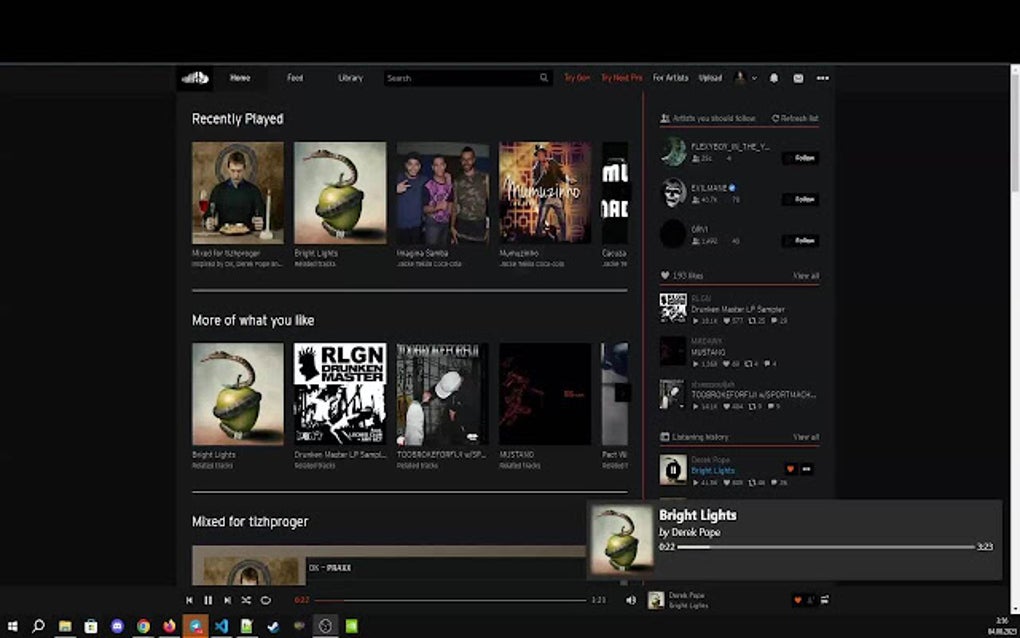The image size is (1020, 638).
Task: Click the volume speaker icon
Action: (629, 600)
